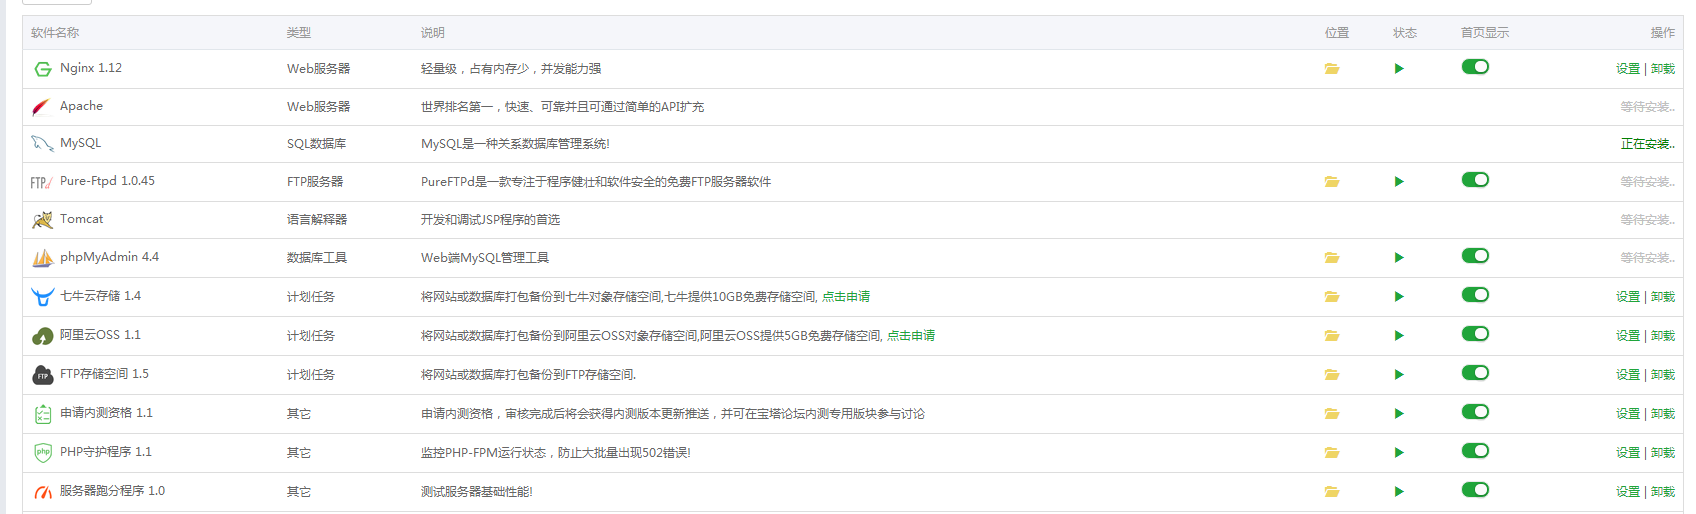The height and width of the screenshot is (514, 1696).
Task: Open the PHP守护程序 location folder
Action: click(x=1332, y=453)
